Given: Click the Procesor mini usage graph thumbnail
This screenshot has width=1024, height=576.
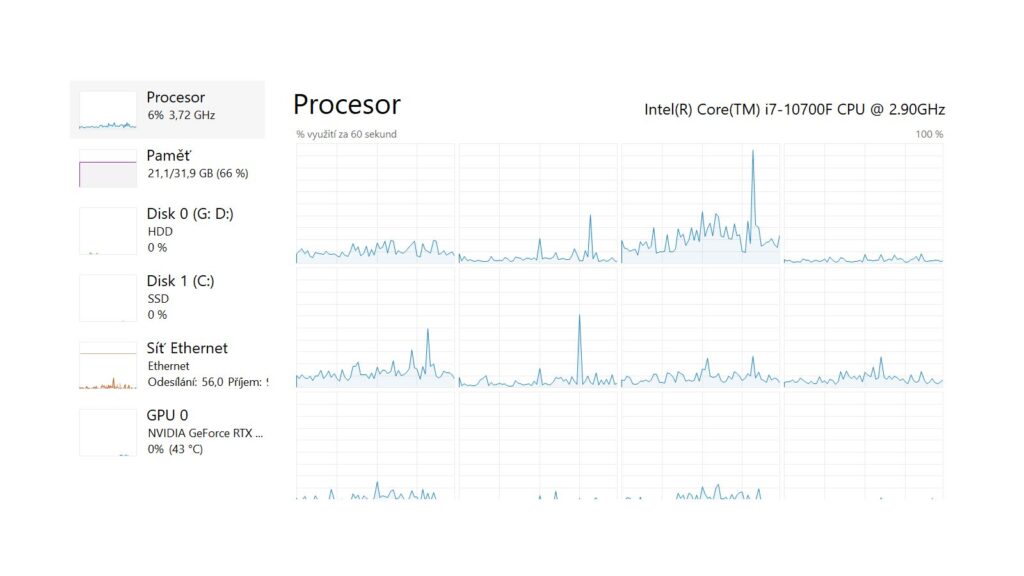Looking at the screenshot, I should pos(108,110).
